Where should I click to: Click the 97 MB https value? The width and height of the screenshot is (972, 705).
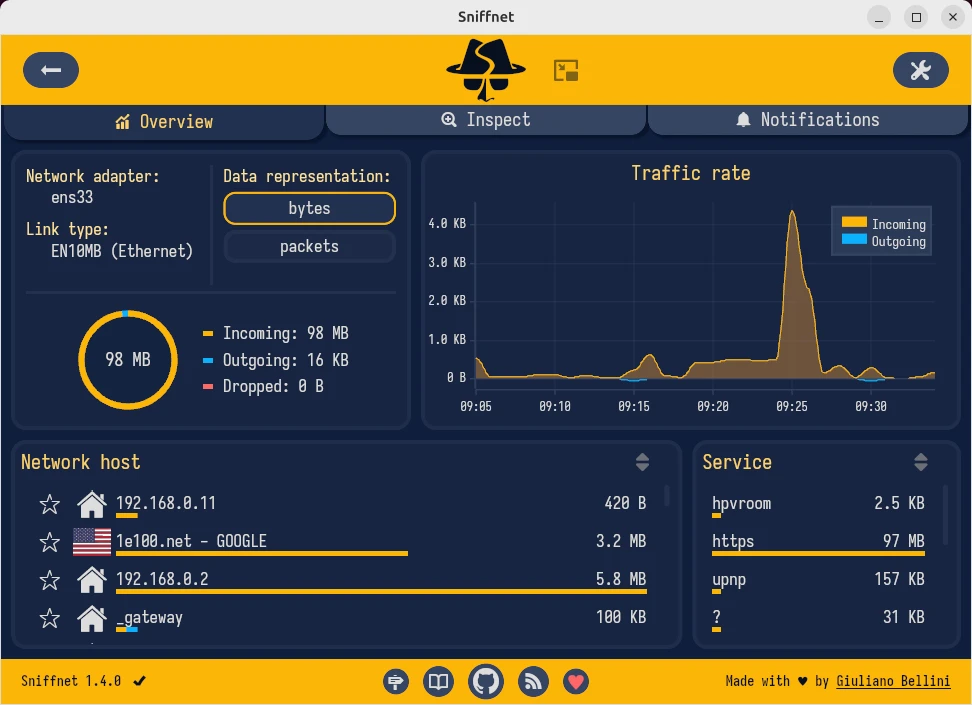[903, 541]
